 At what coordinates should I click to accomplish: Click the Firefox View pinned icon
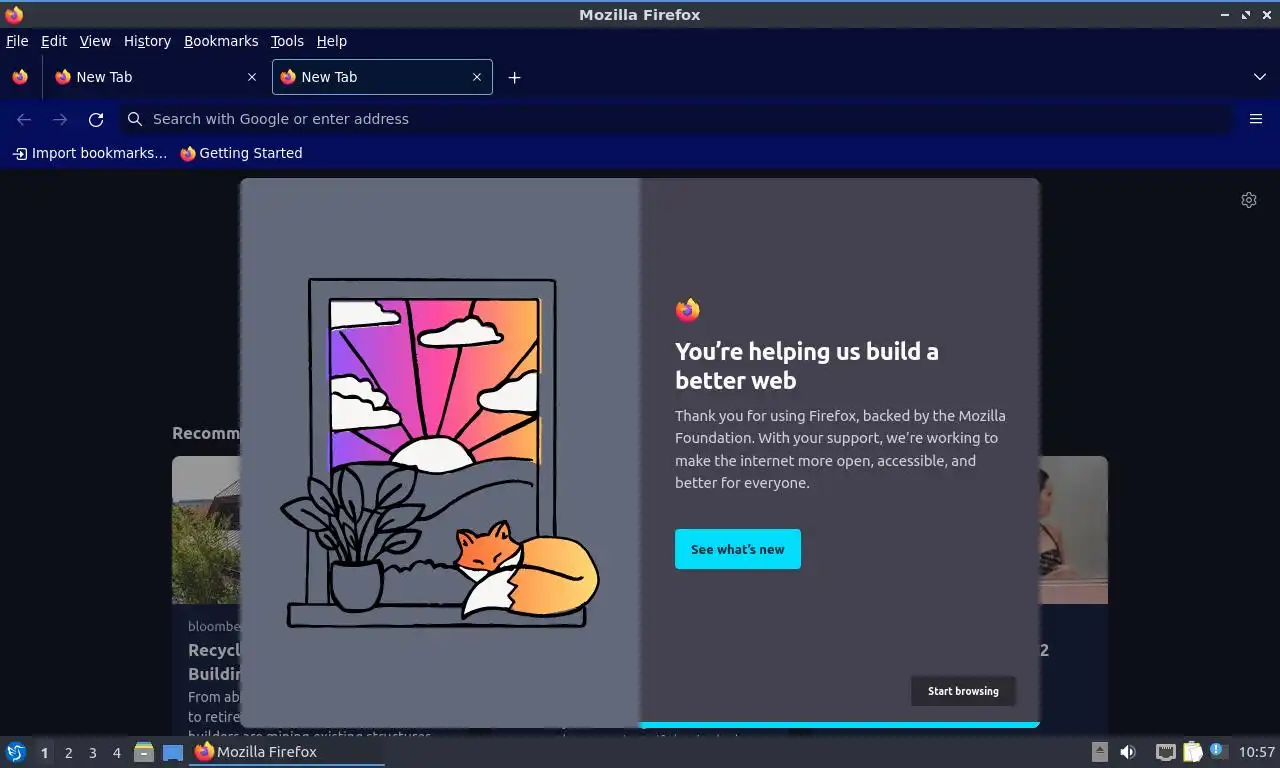click(20, 77)
